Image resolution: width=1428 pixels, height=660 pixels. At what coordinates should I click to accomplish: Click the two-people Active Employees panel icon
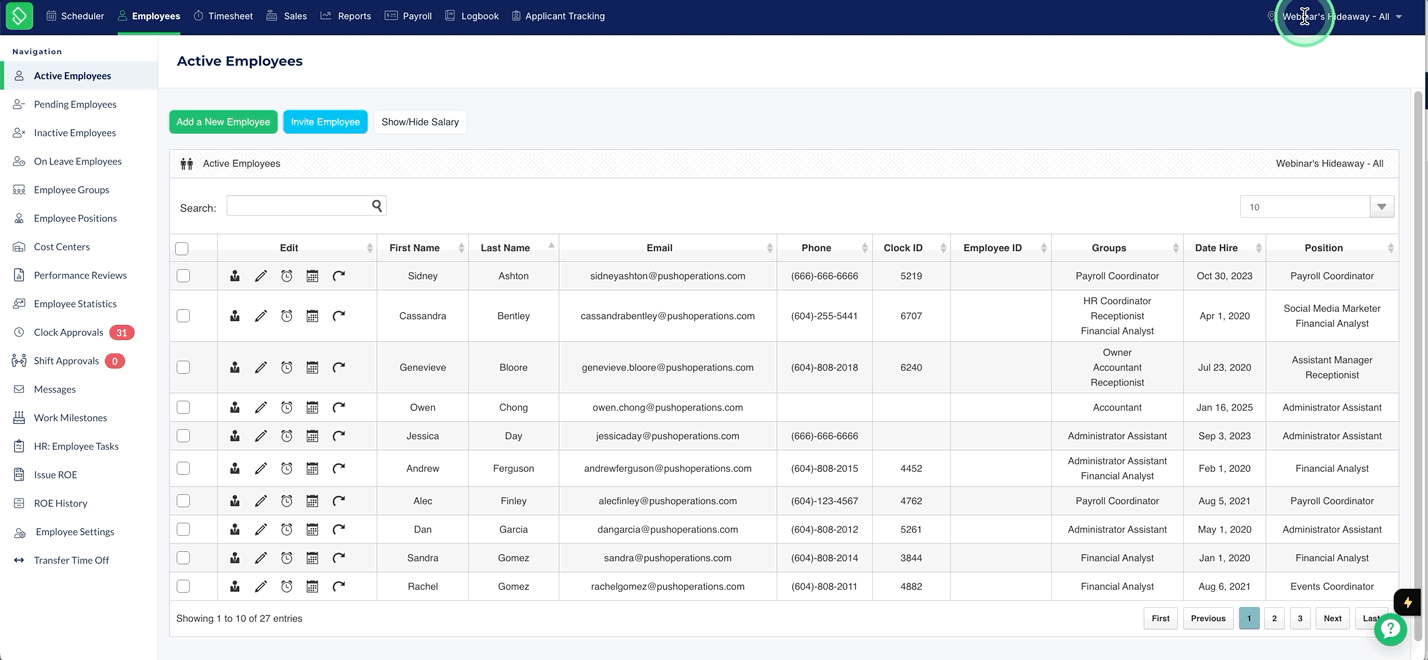186,164
